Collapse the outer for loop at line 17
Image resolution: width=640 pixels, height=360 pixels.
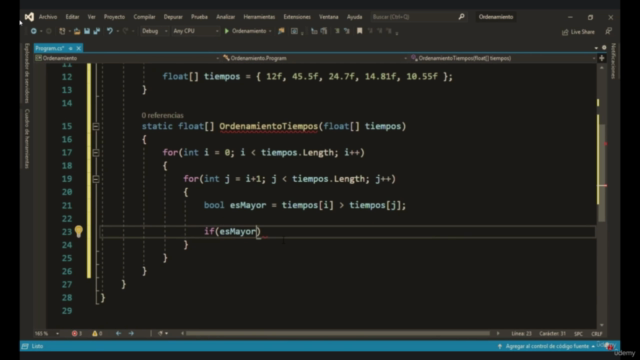click(x=96, y=153)
